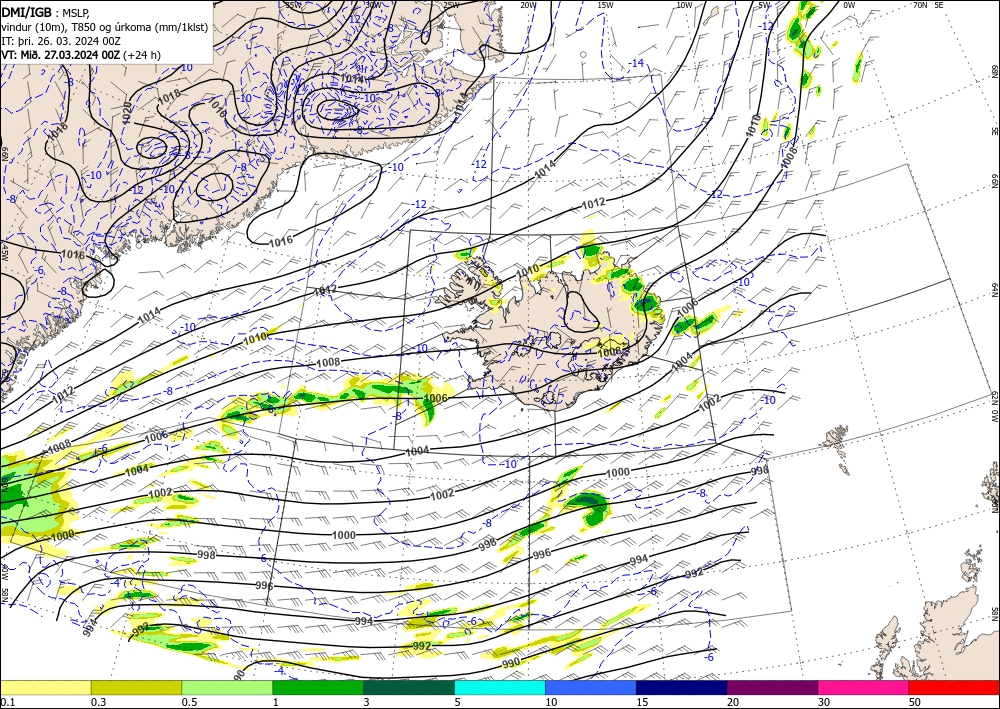Screen dimensions: 1000x709
Task: Click the '-14' temperature contour label
Action: [x=635, y=63]
